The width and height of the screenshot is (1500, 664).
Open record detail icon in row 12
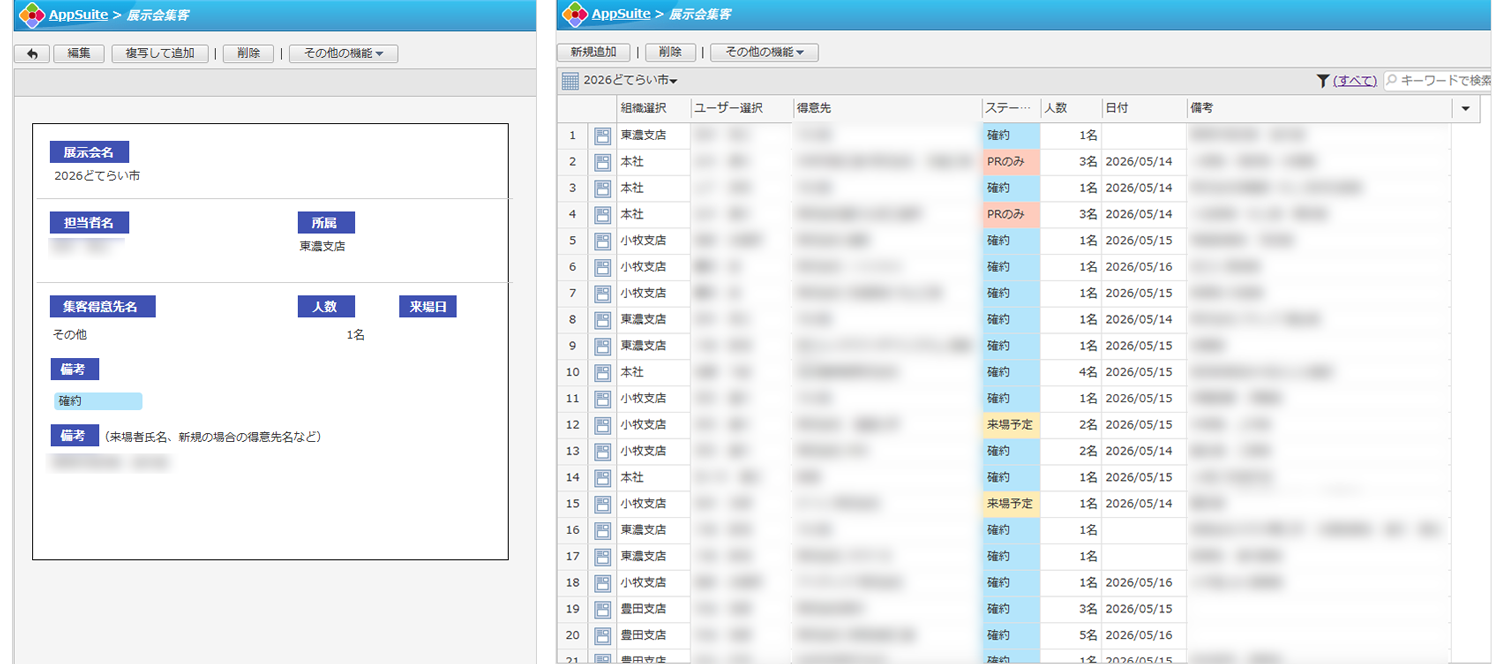[602, 425]
